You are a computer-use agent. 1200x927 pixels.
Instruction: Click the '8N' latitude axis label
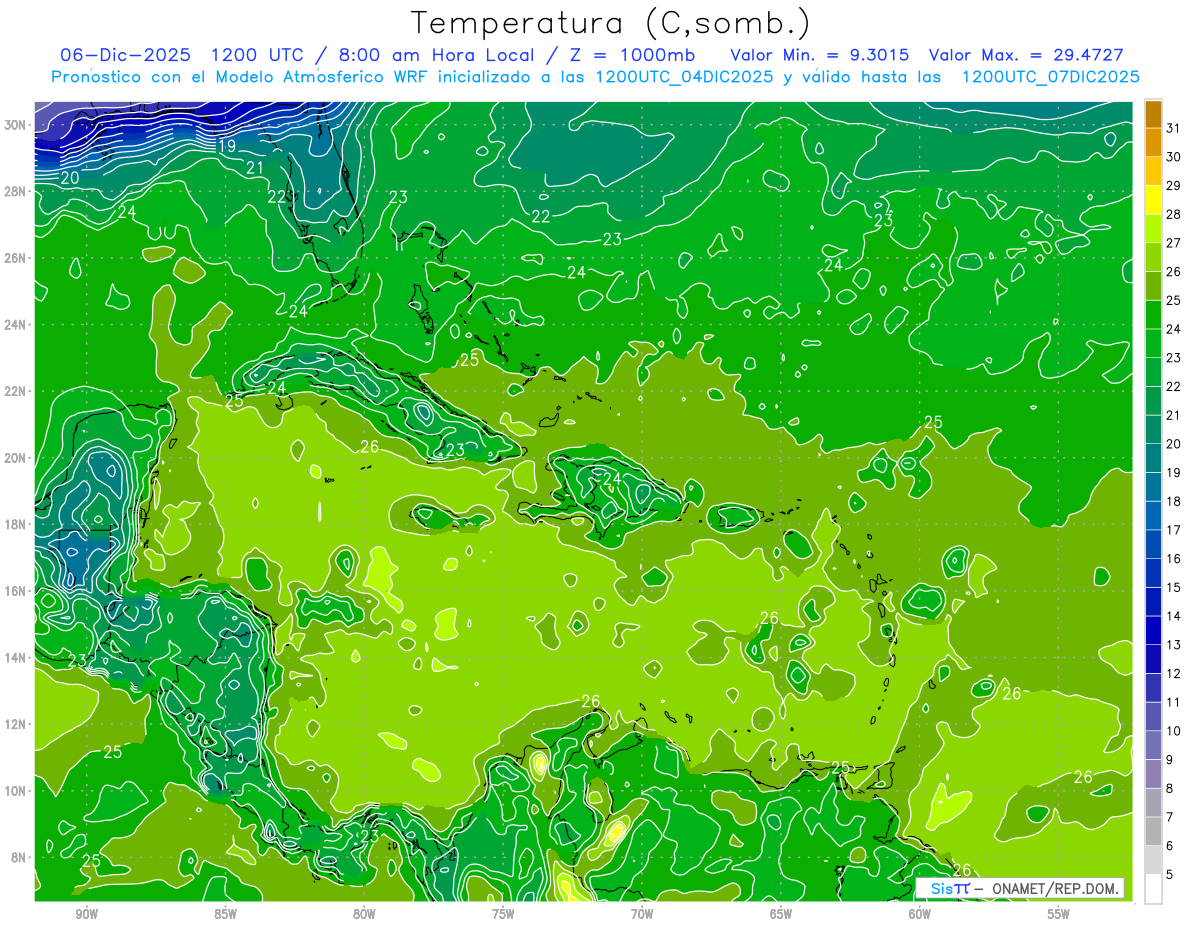pyautogui.click(x=20, y=858)
